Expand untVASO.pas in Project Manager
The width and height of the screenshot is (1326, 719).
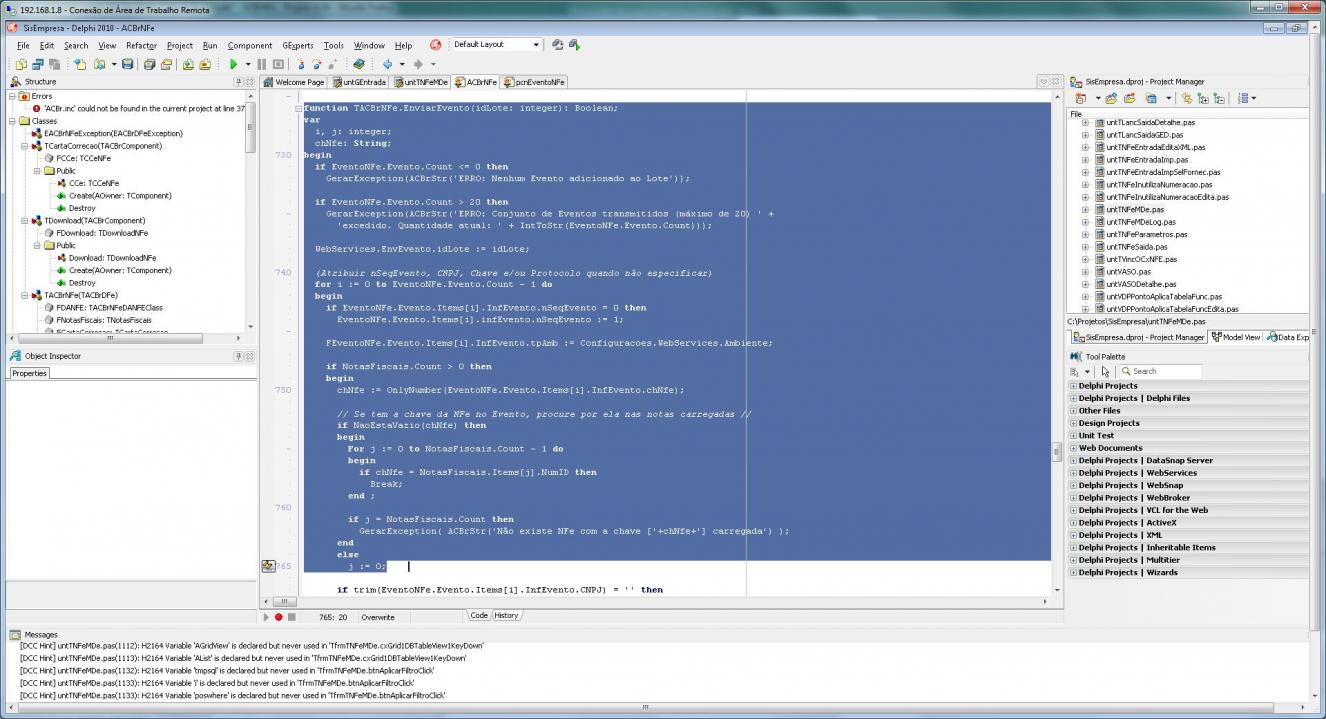[1085, 272]
